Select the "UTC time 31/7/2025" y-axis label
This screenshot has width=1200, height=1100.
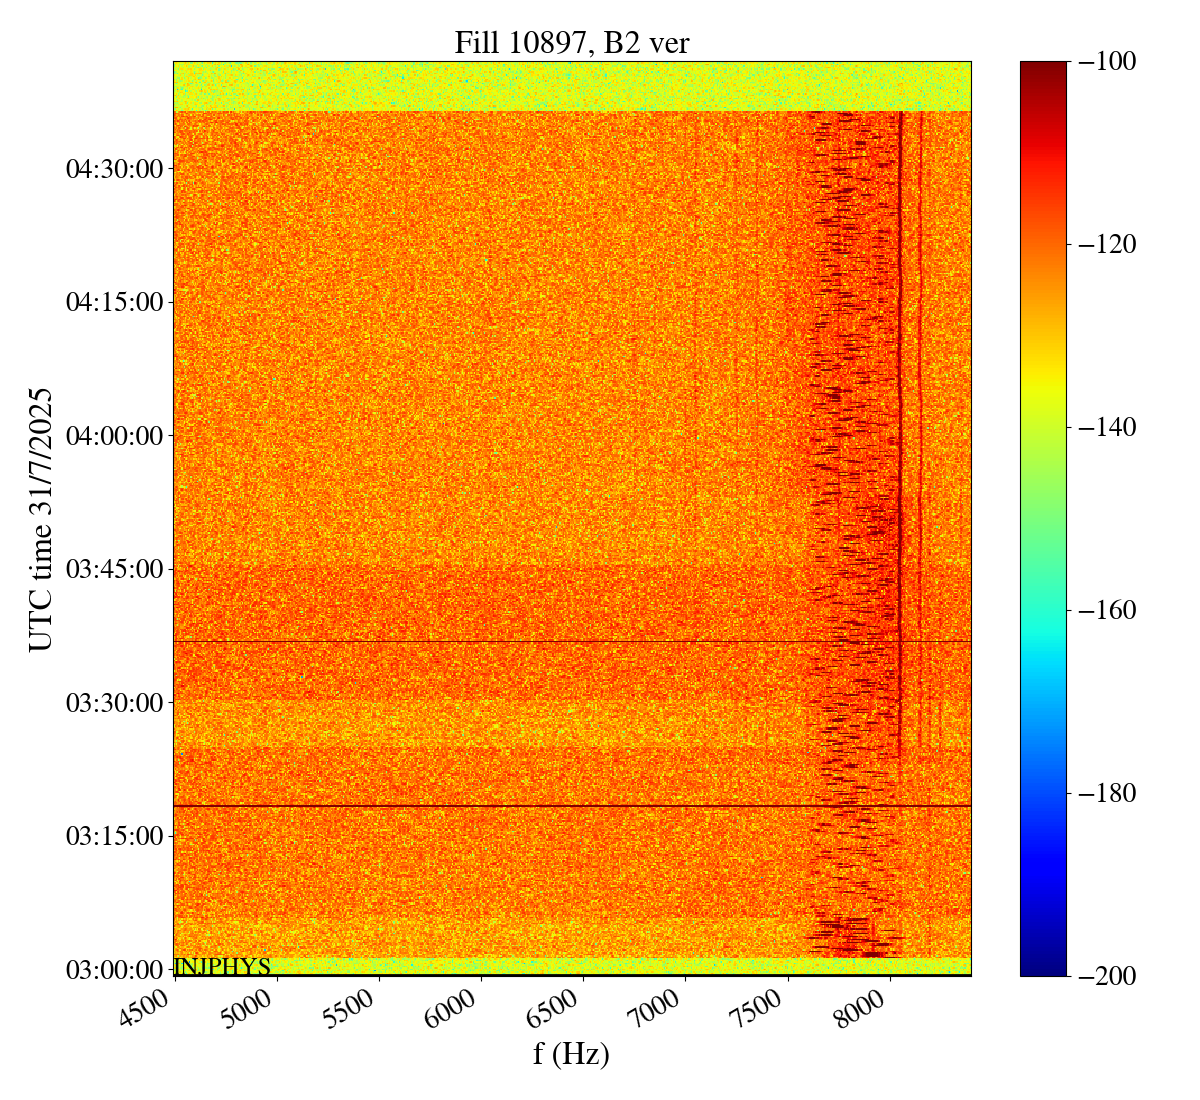tap(41, 519)
